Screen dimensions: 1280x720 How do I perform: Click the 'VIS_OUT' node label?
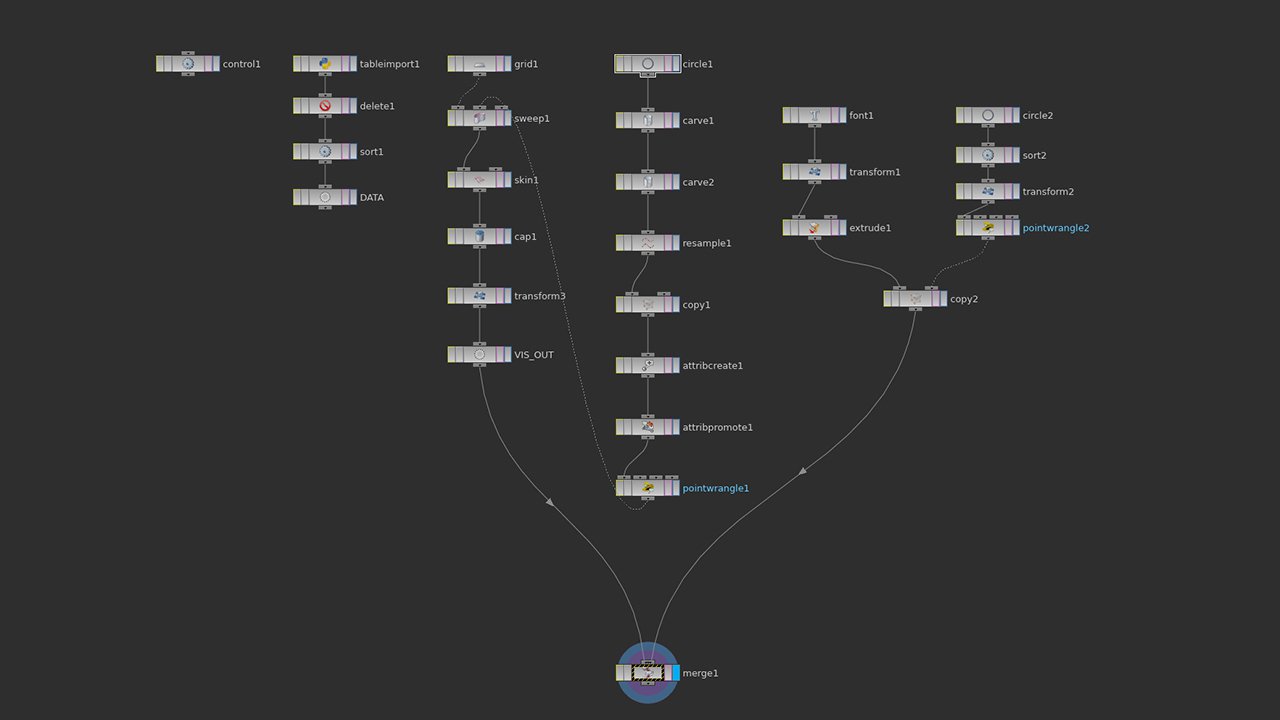534,355
